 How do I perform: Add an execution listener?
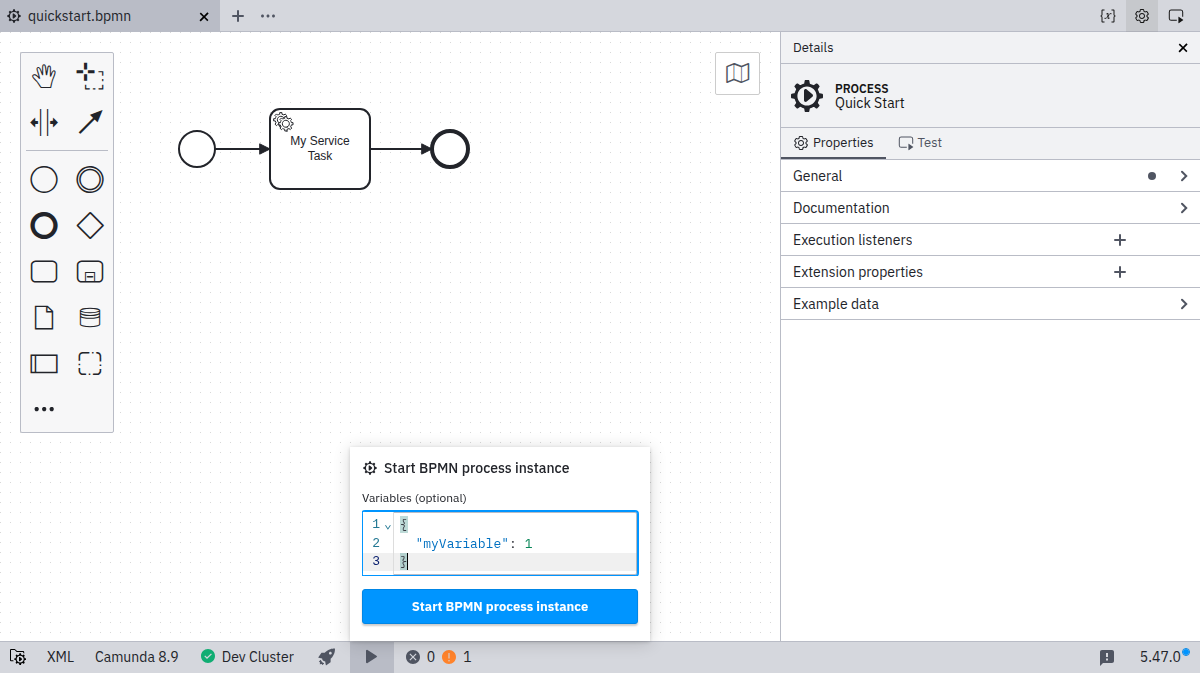pos(1120,240)
